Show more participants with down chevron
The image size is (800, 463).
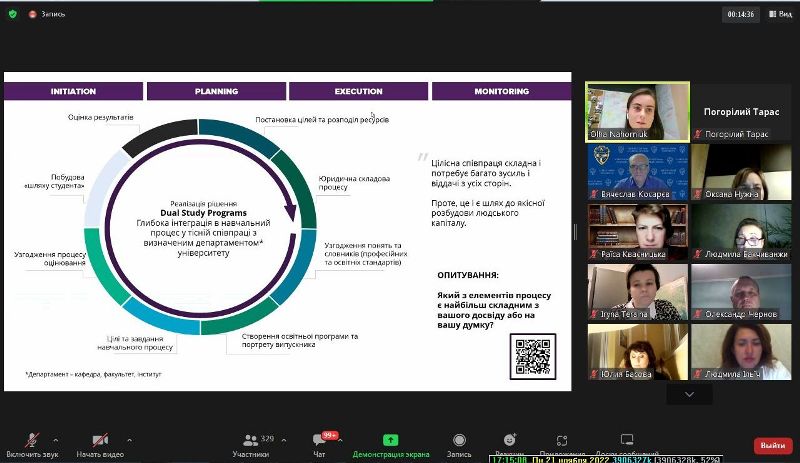689,395
